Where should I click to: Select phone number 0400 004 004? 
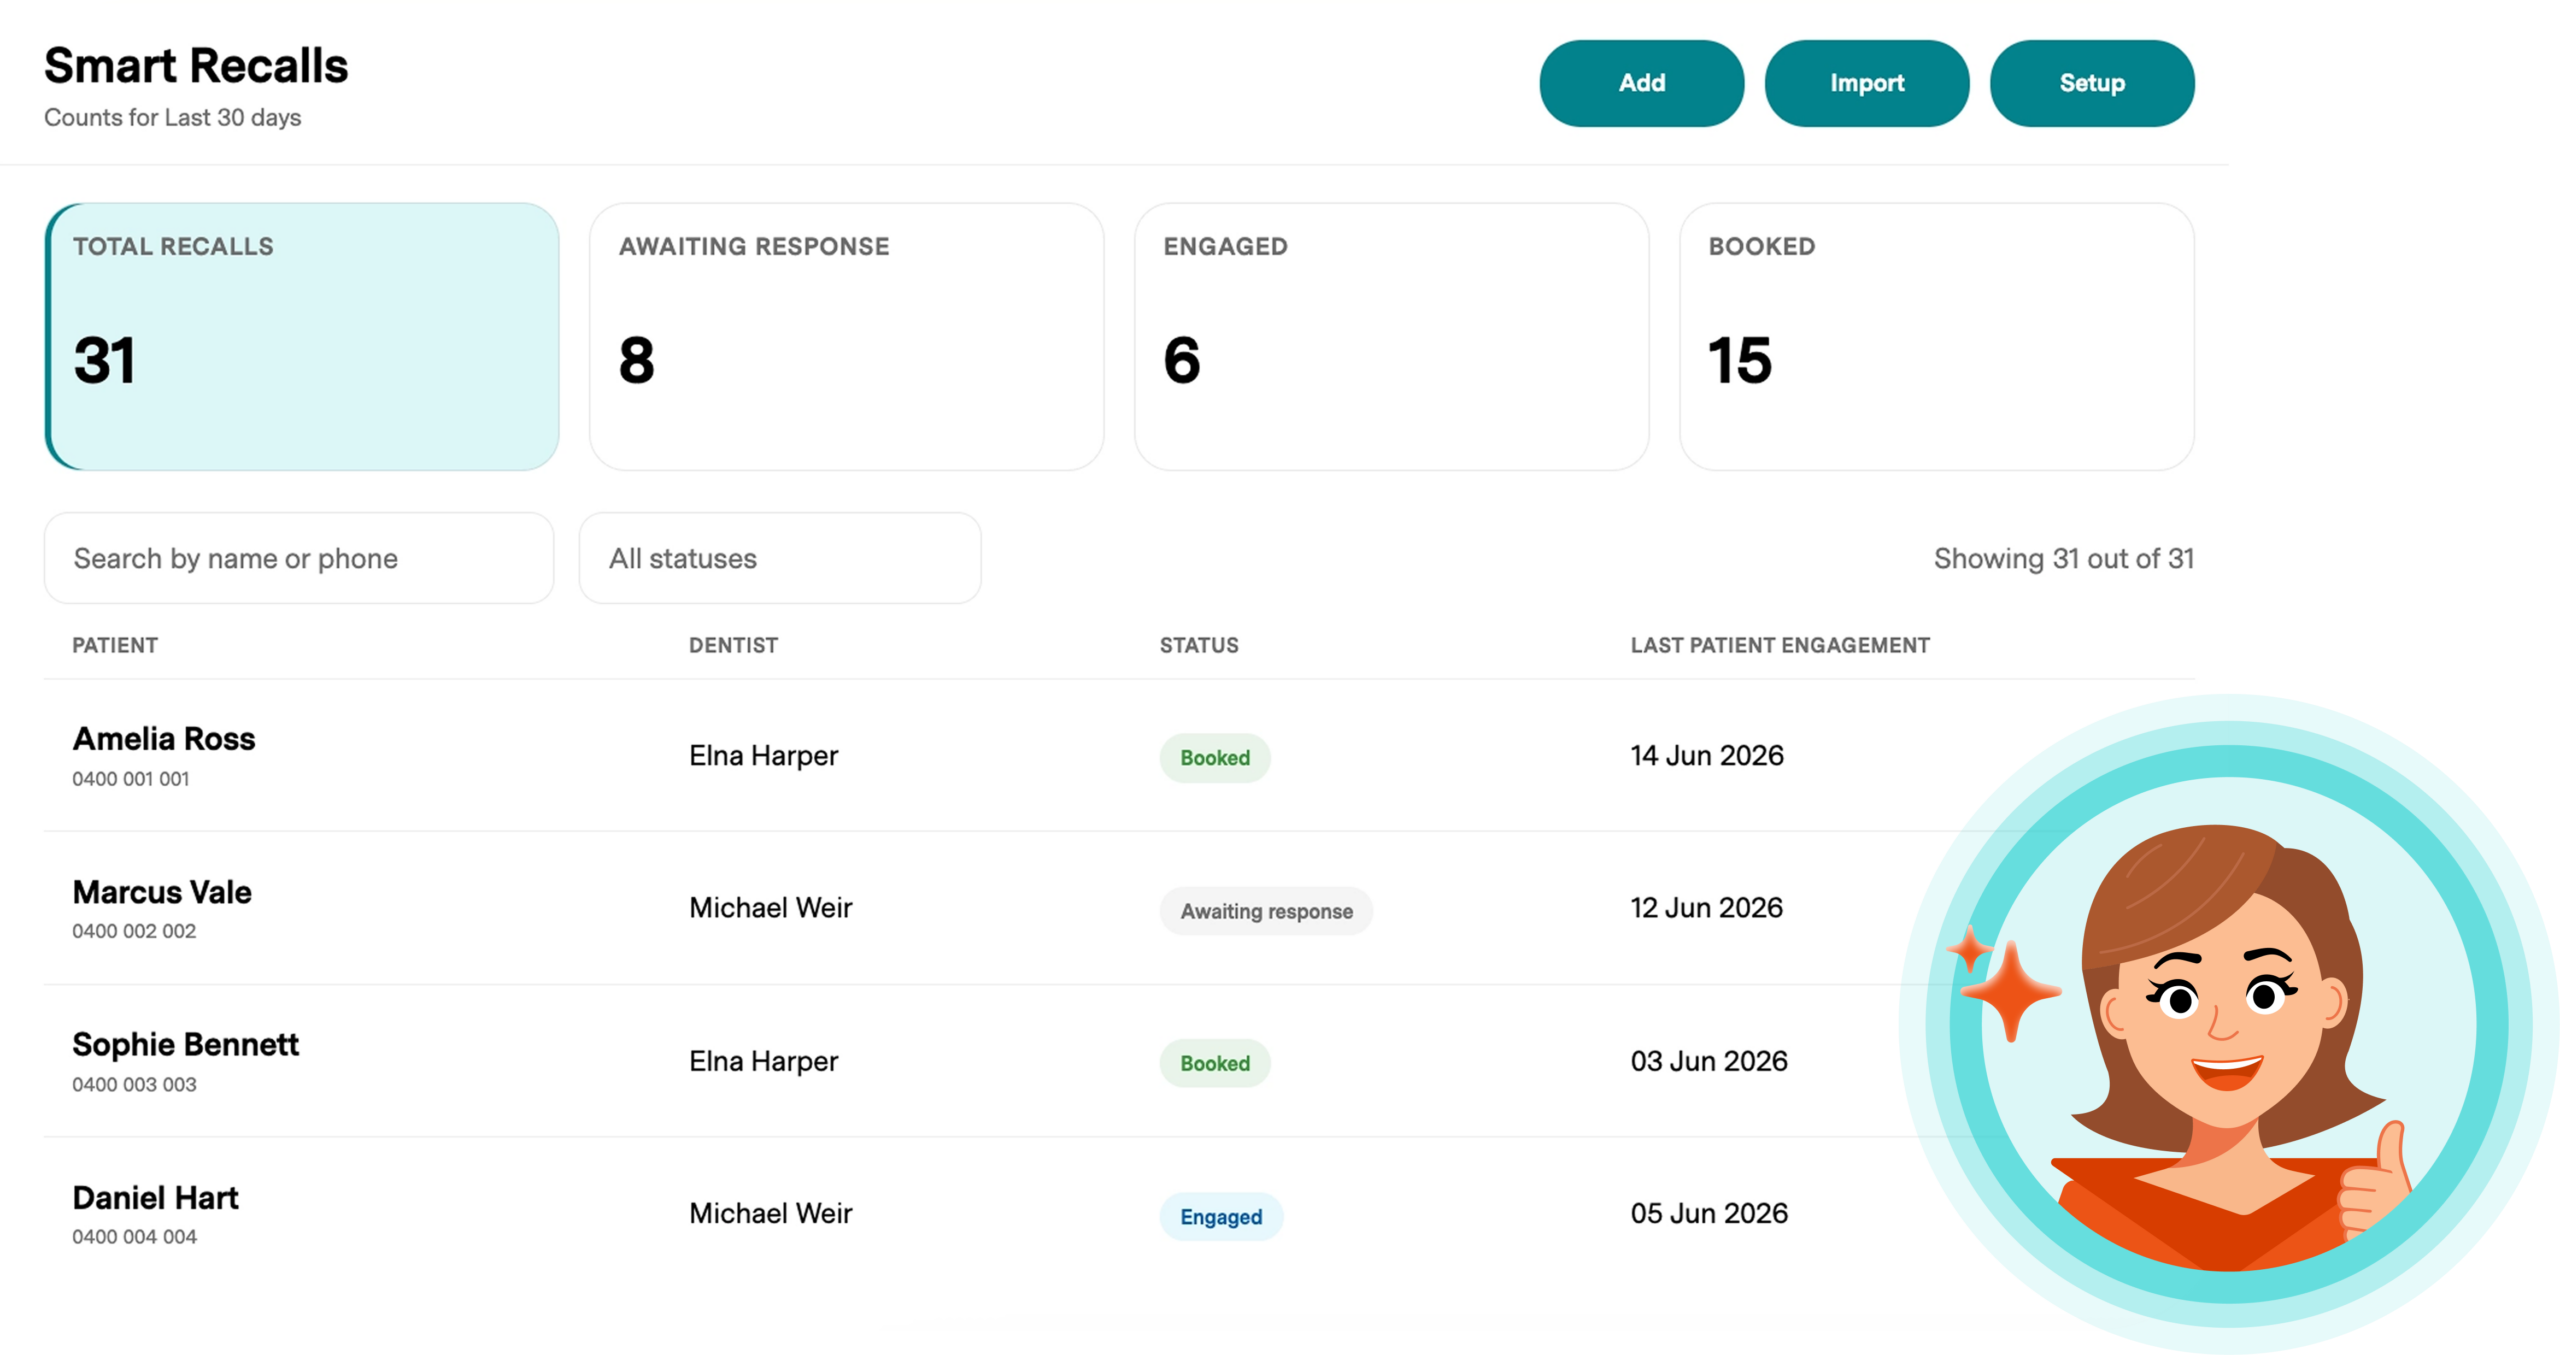tap(134, 1236)
